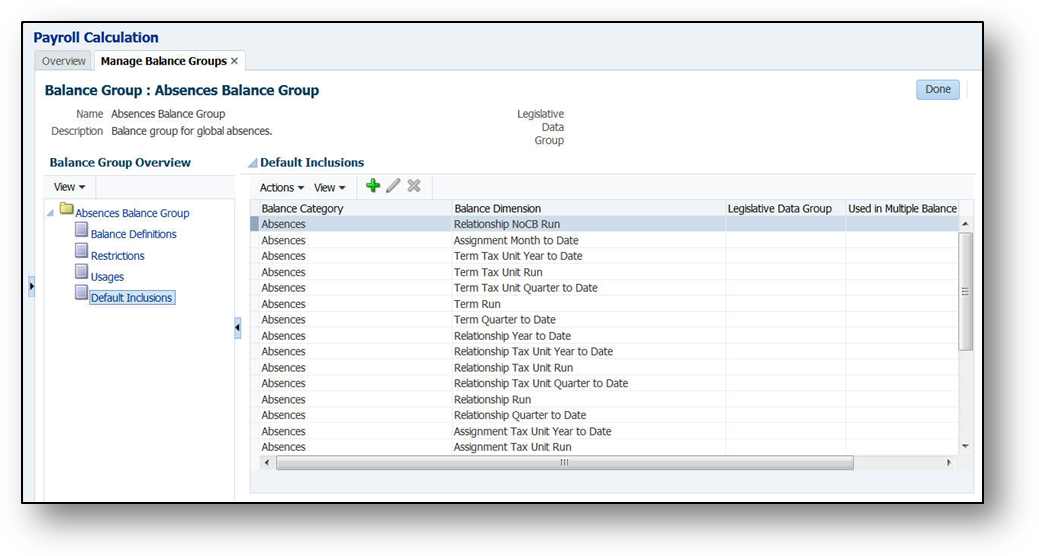This screenshot has width=1039, height=556.
Task: Collapse the Default Inclusions section
Action: pos(253,163)
